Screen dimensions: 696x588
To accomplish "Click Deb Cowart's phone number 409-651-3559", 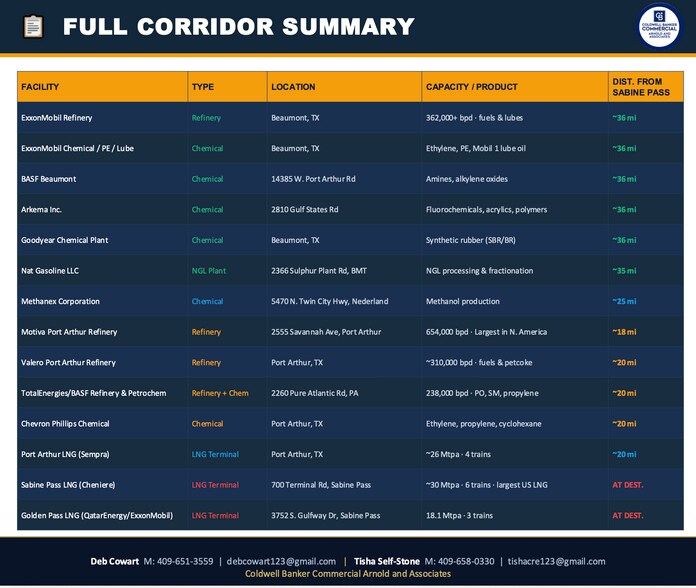I will (178, 561).
